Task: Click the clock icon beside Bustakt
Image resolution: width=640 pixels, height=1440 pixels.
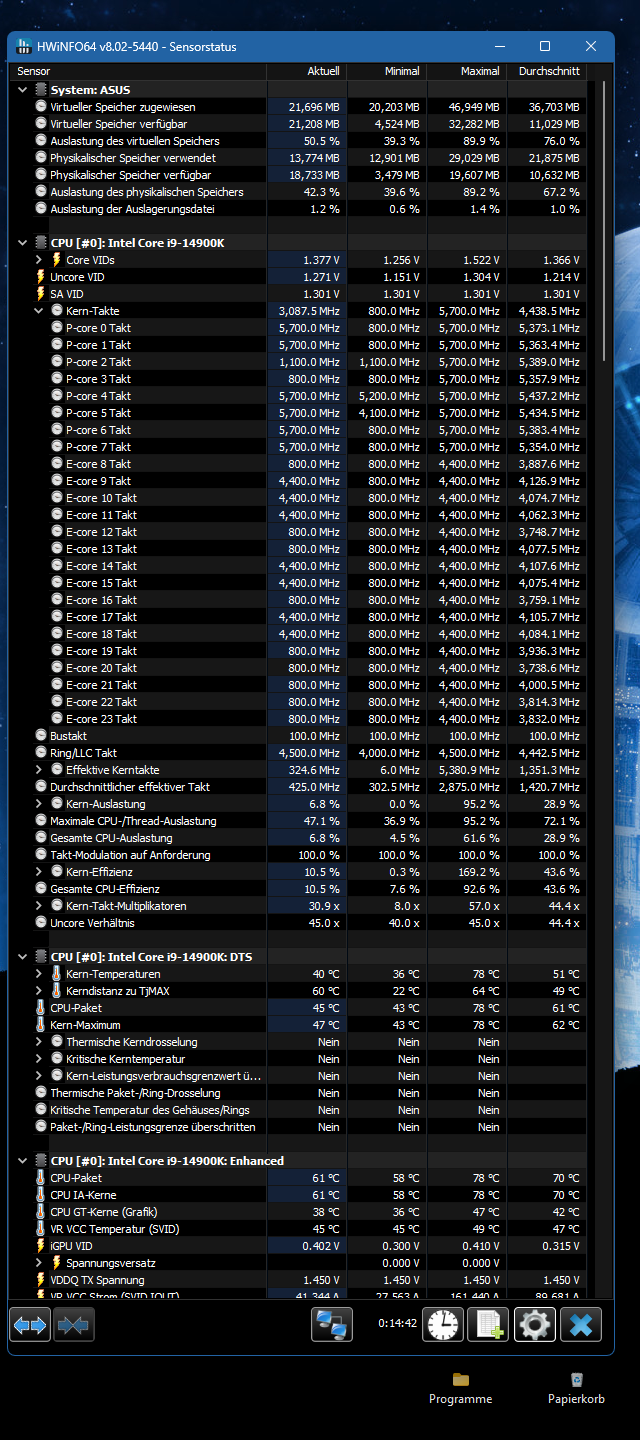Action: pyautogui.click(x=41, y=736)
